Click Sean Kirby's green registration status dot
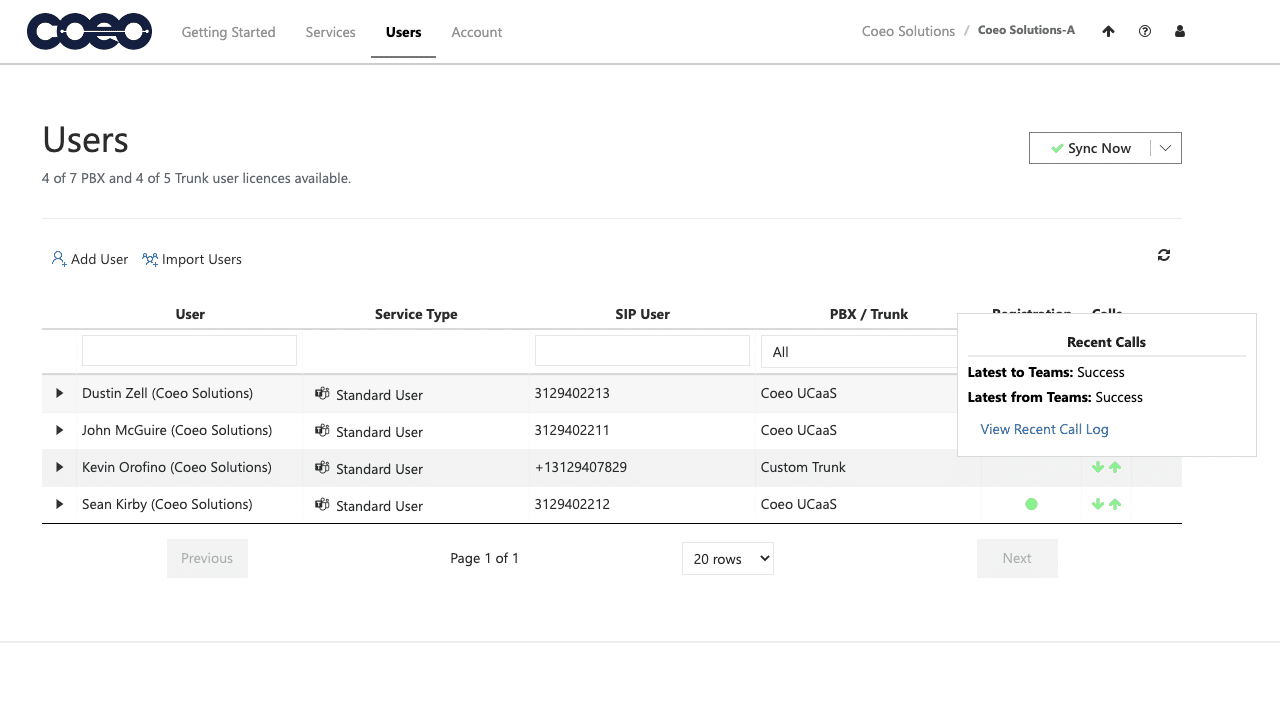This screenshot has width=1280, height=720. (1031, 504)
